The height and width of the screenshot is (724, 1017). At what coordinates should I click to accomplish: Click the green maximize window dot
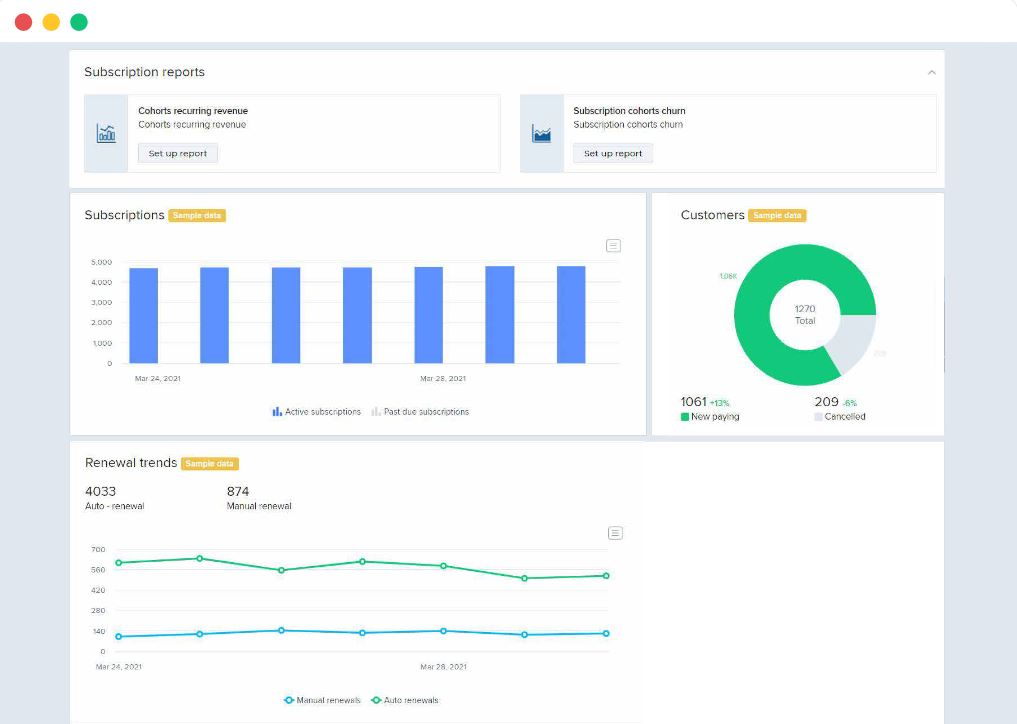point(79,22)
